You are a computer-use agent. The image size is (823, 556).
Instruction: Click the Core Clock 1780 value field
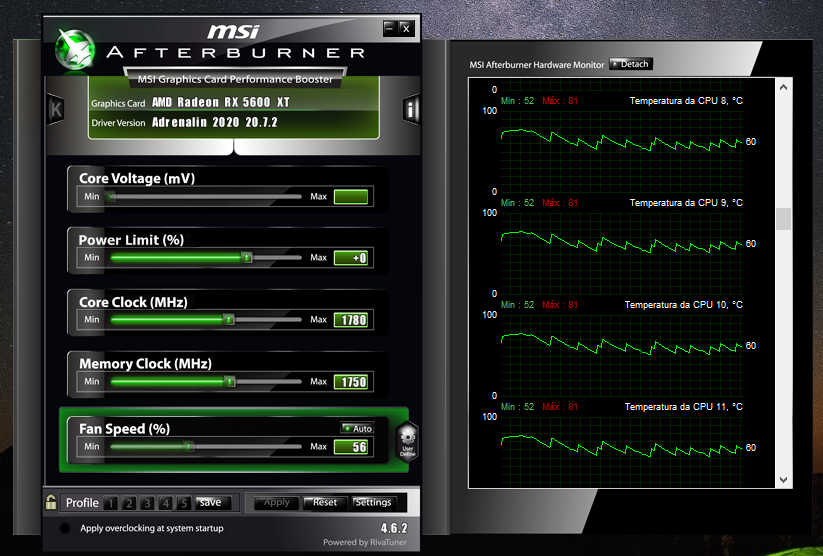pyautogui.click(x=351, y=320)
